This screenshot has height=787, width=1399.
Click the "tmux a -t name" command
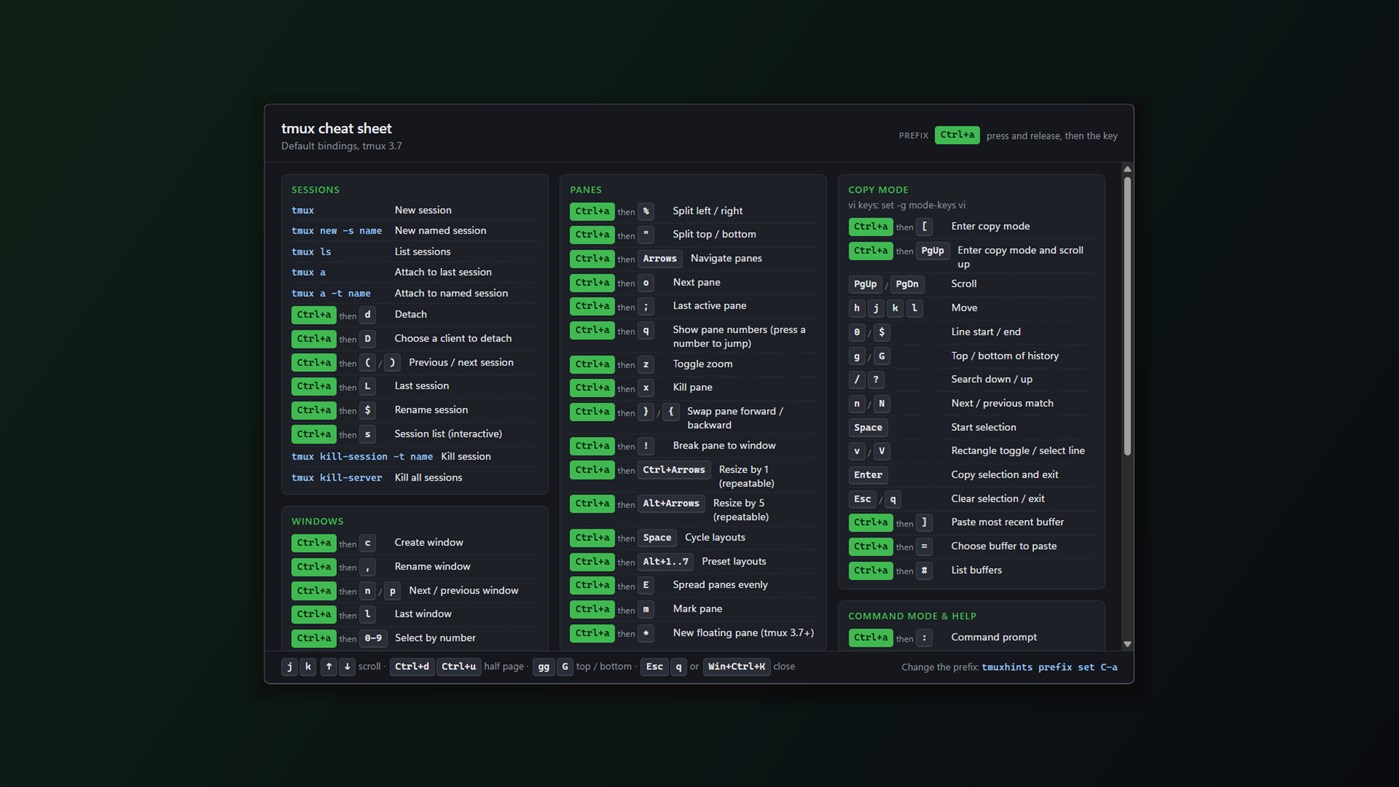(x=331, y=293)
